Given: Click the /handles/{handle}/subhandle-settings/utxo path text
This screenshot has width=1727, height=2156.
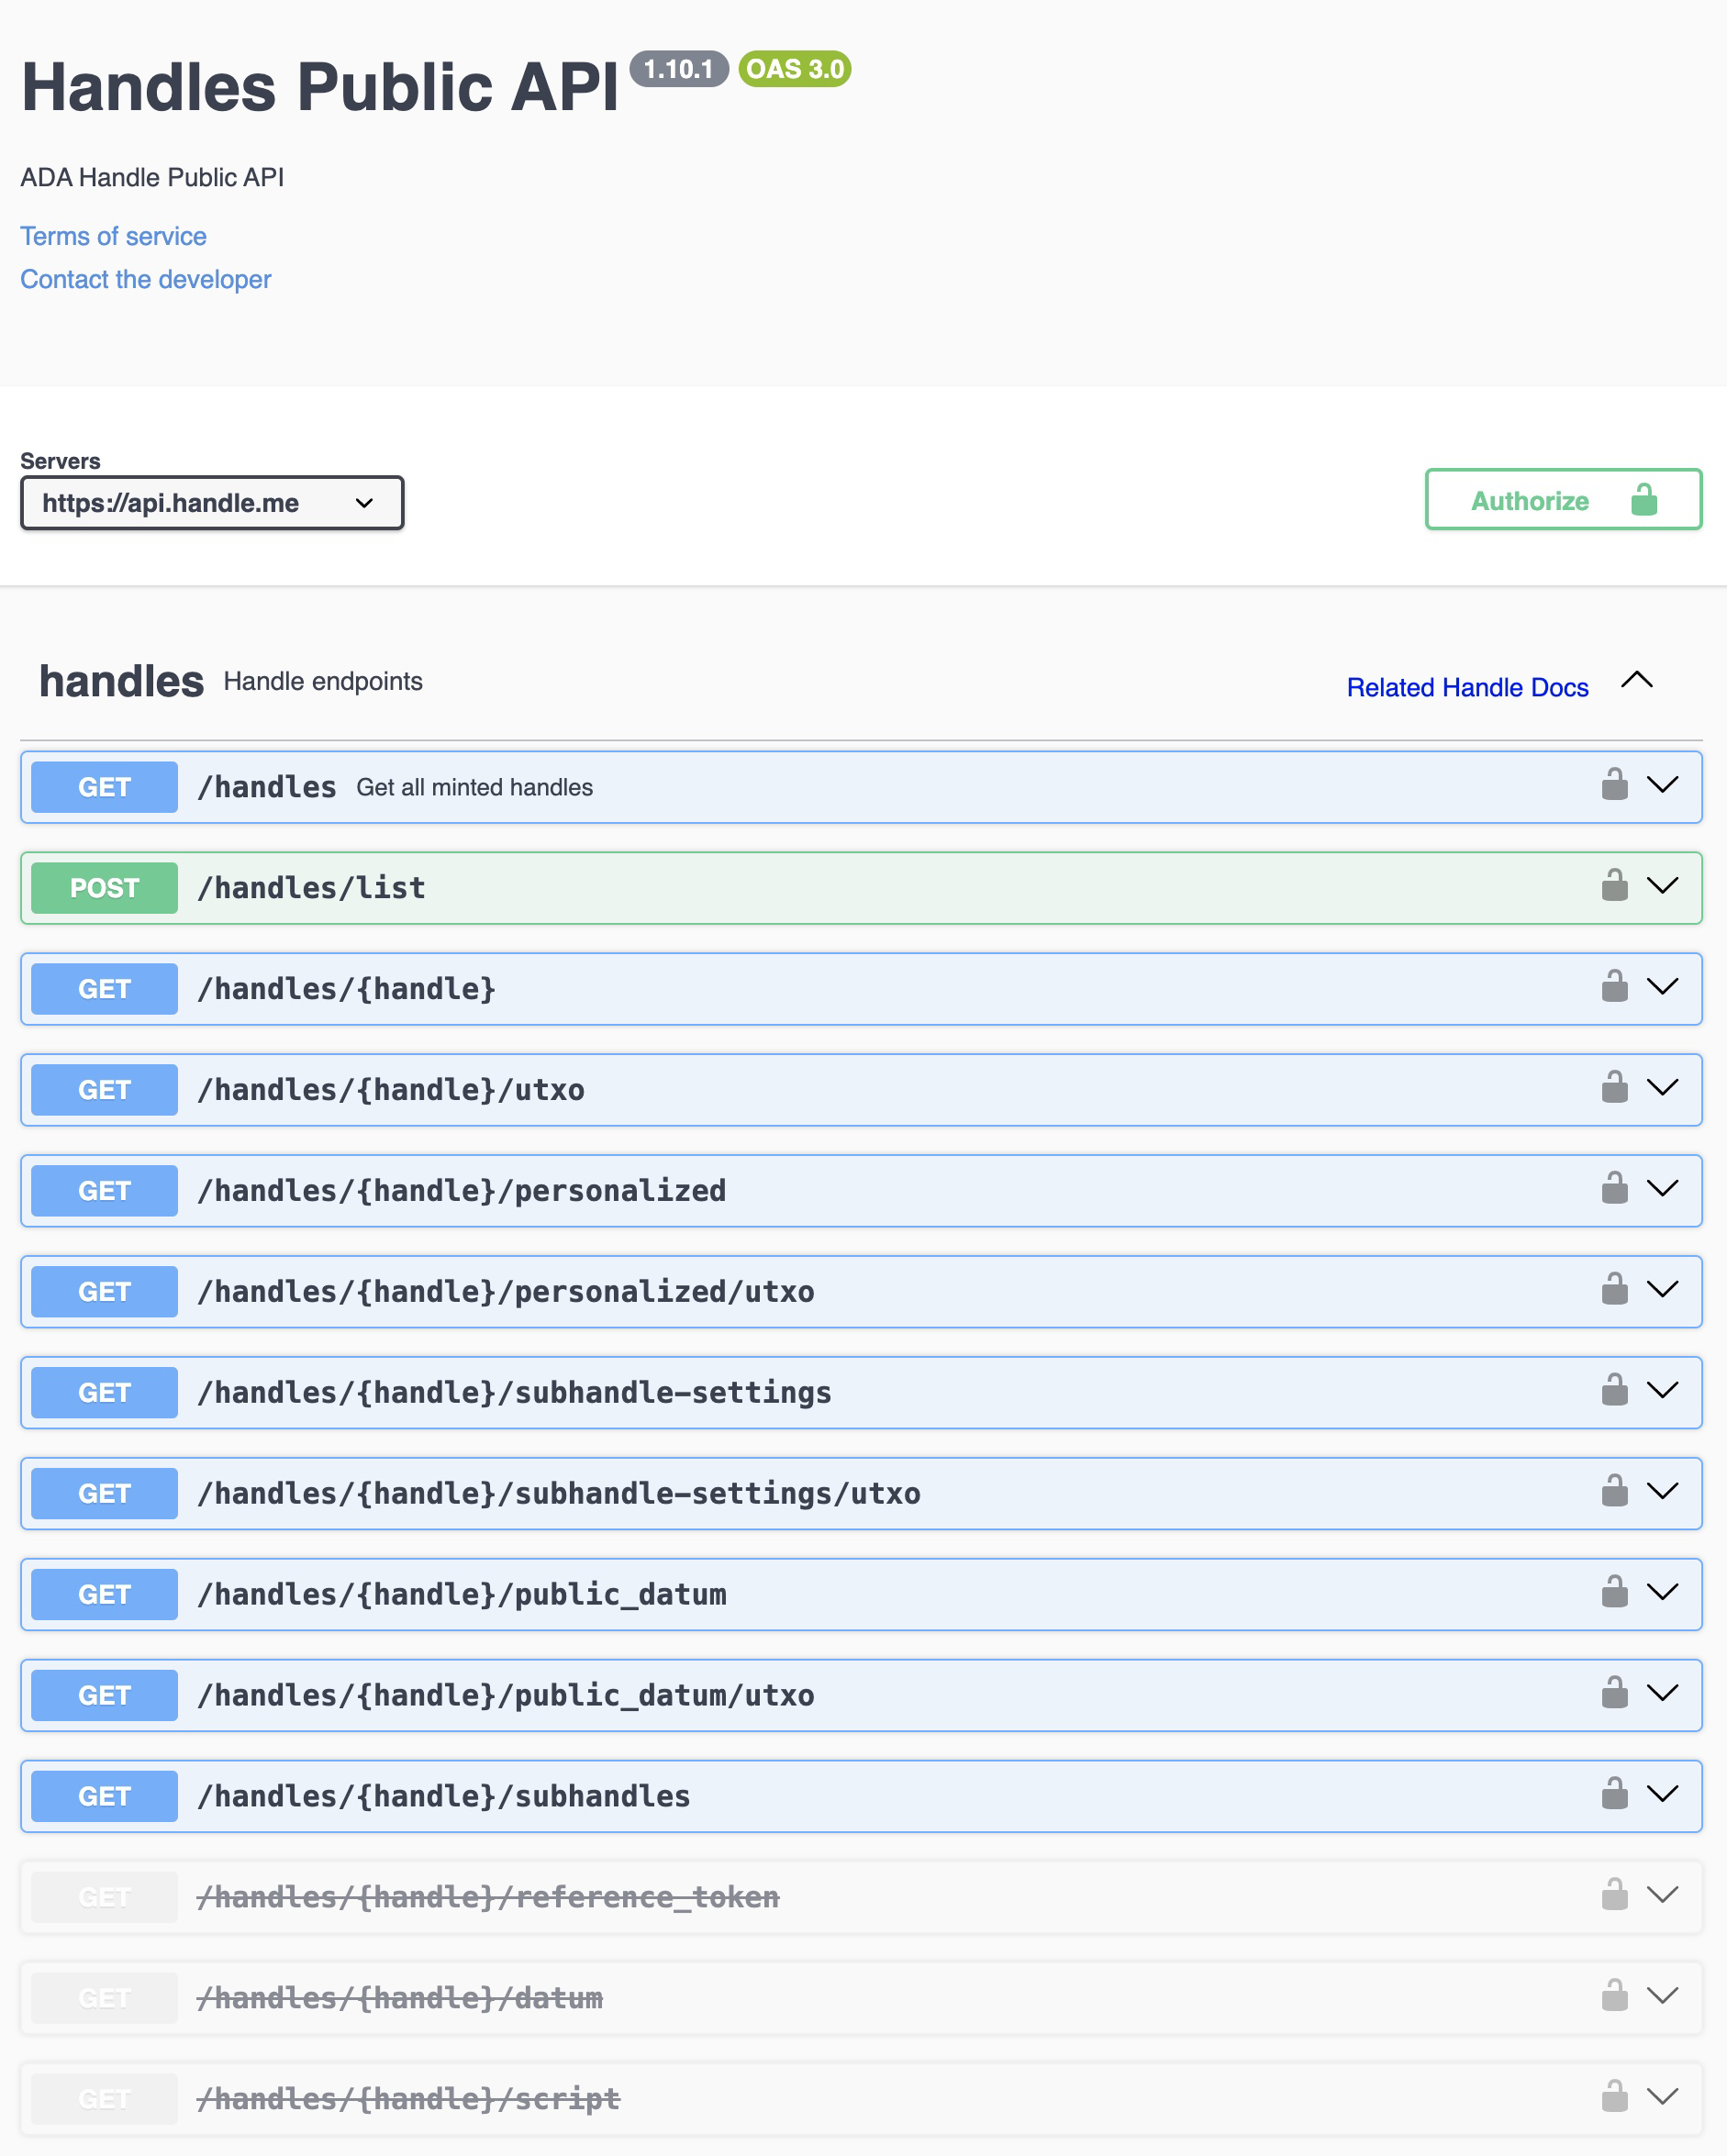Looking at the screenshot, I should 559,1494.
